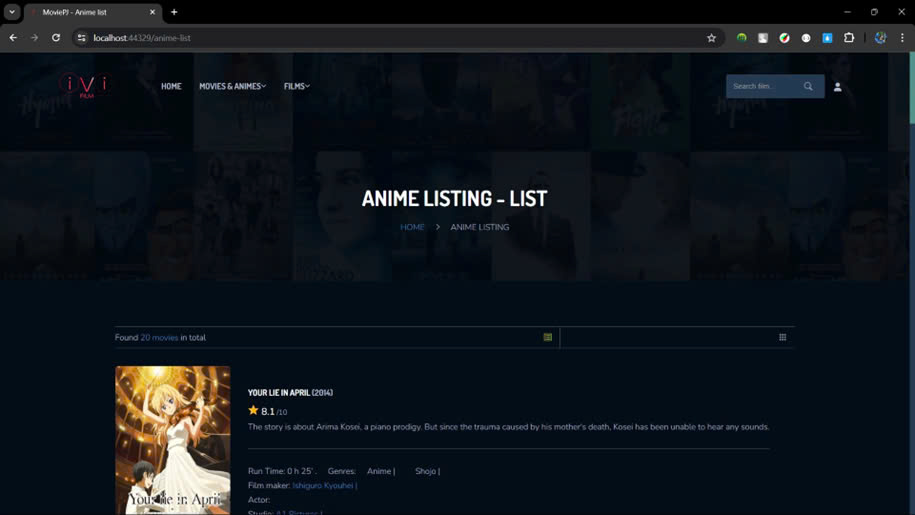Open Your Lie in April title link

click(290, 393)
